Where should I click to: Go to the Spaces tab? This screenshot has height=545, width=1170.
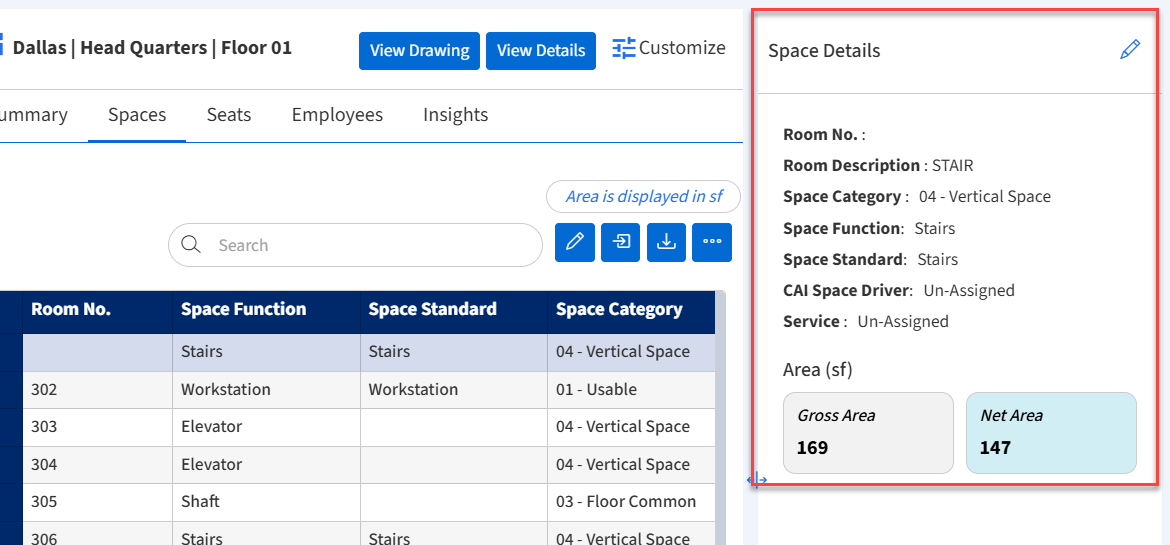tap(137, 115)
